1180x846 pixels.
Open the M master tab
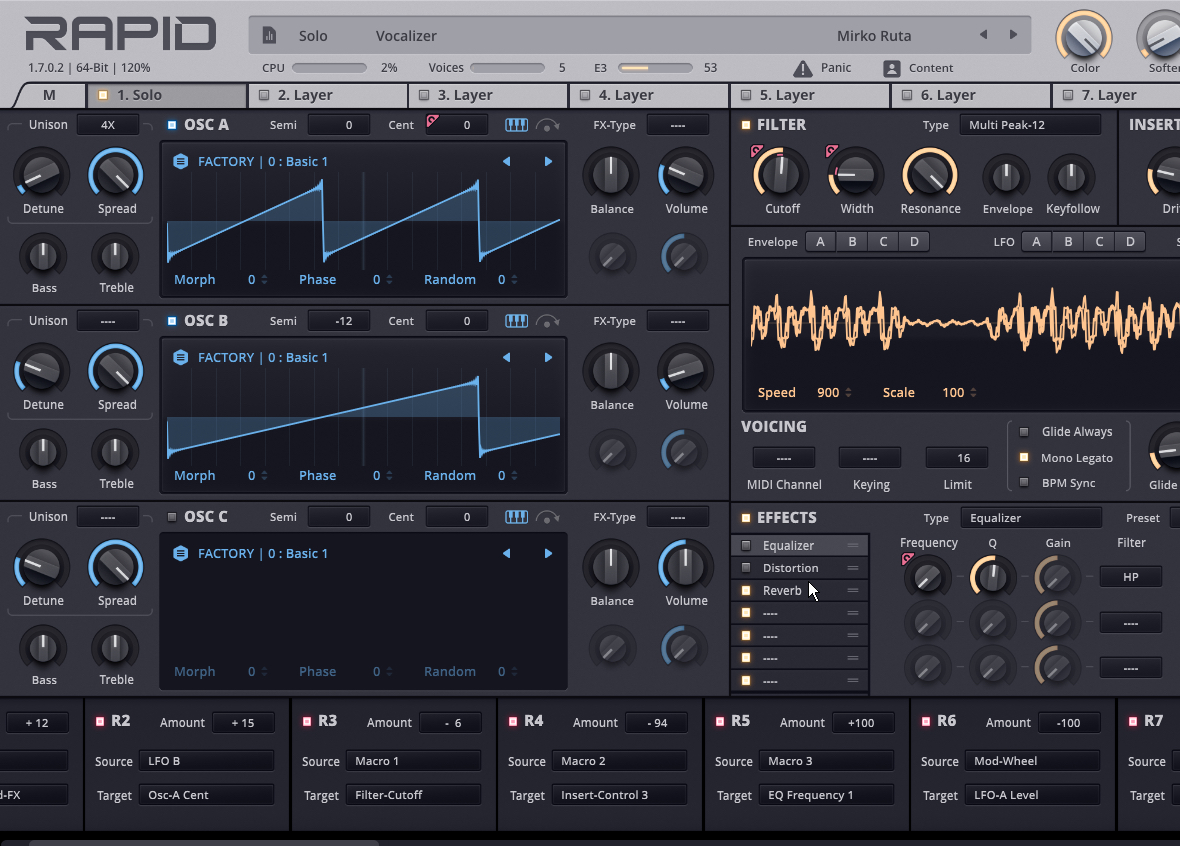coord(50,95)
